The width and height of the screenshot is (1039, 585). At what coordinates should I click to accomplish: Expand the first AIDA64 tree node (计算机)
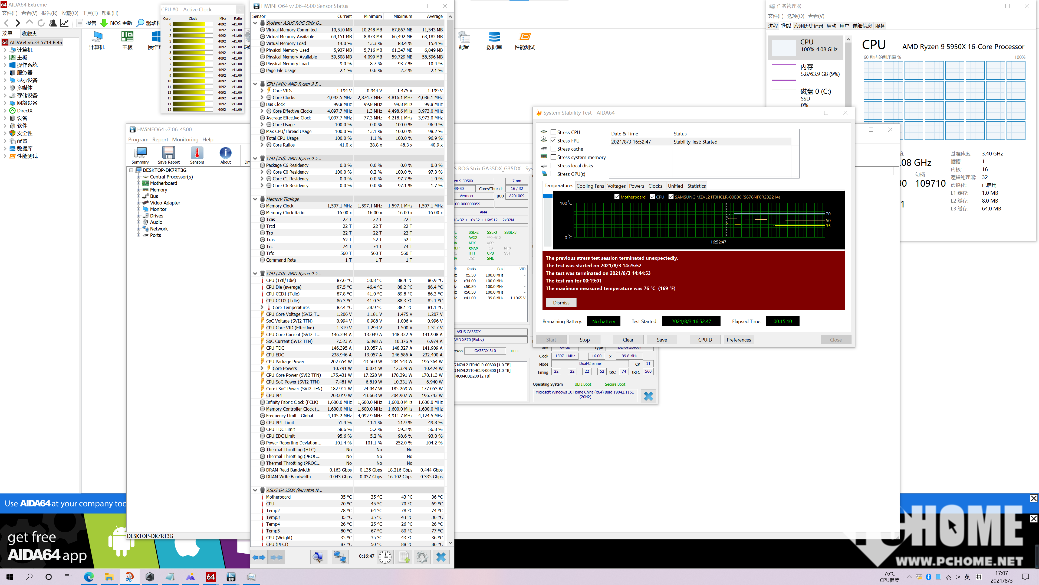(5, 50)
